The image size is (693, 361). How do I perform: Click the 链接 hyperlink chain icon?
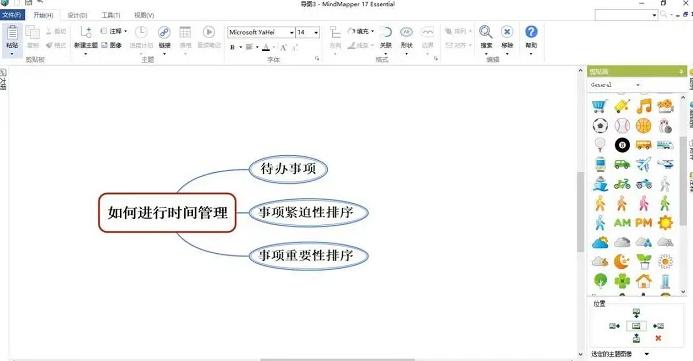(164, 32)
